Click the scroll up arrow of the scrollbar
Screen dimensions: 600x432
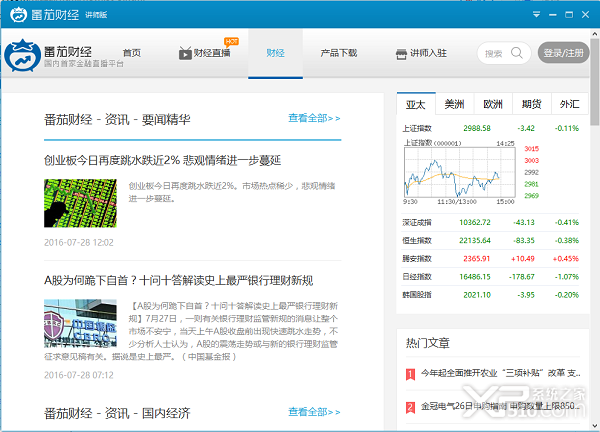tap(595, 34)
